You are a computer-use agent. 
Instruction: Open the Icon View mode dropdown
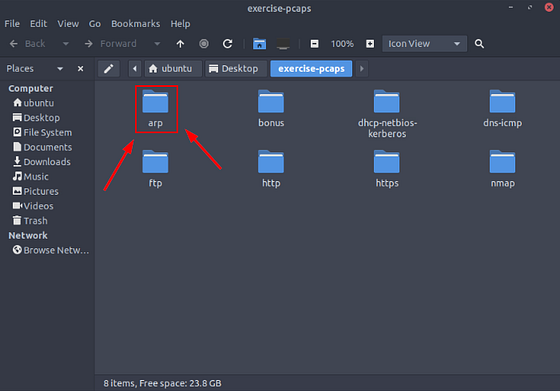[425, 44]
